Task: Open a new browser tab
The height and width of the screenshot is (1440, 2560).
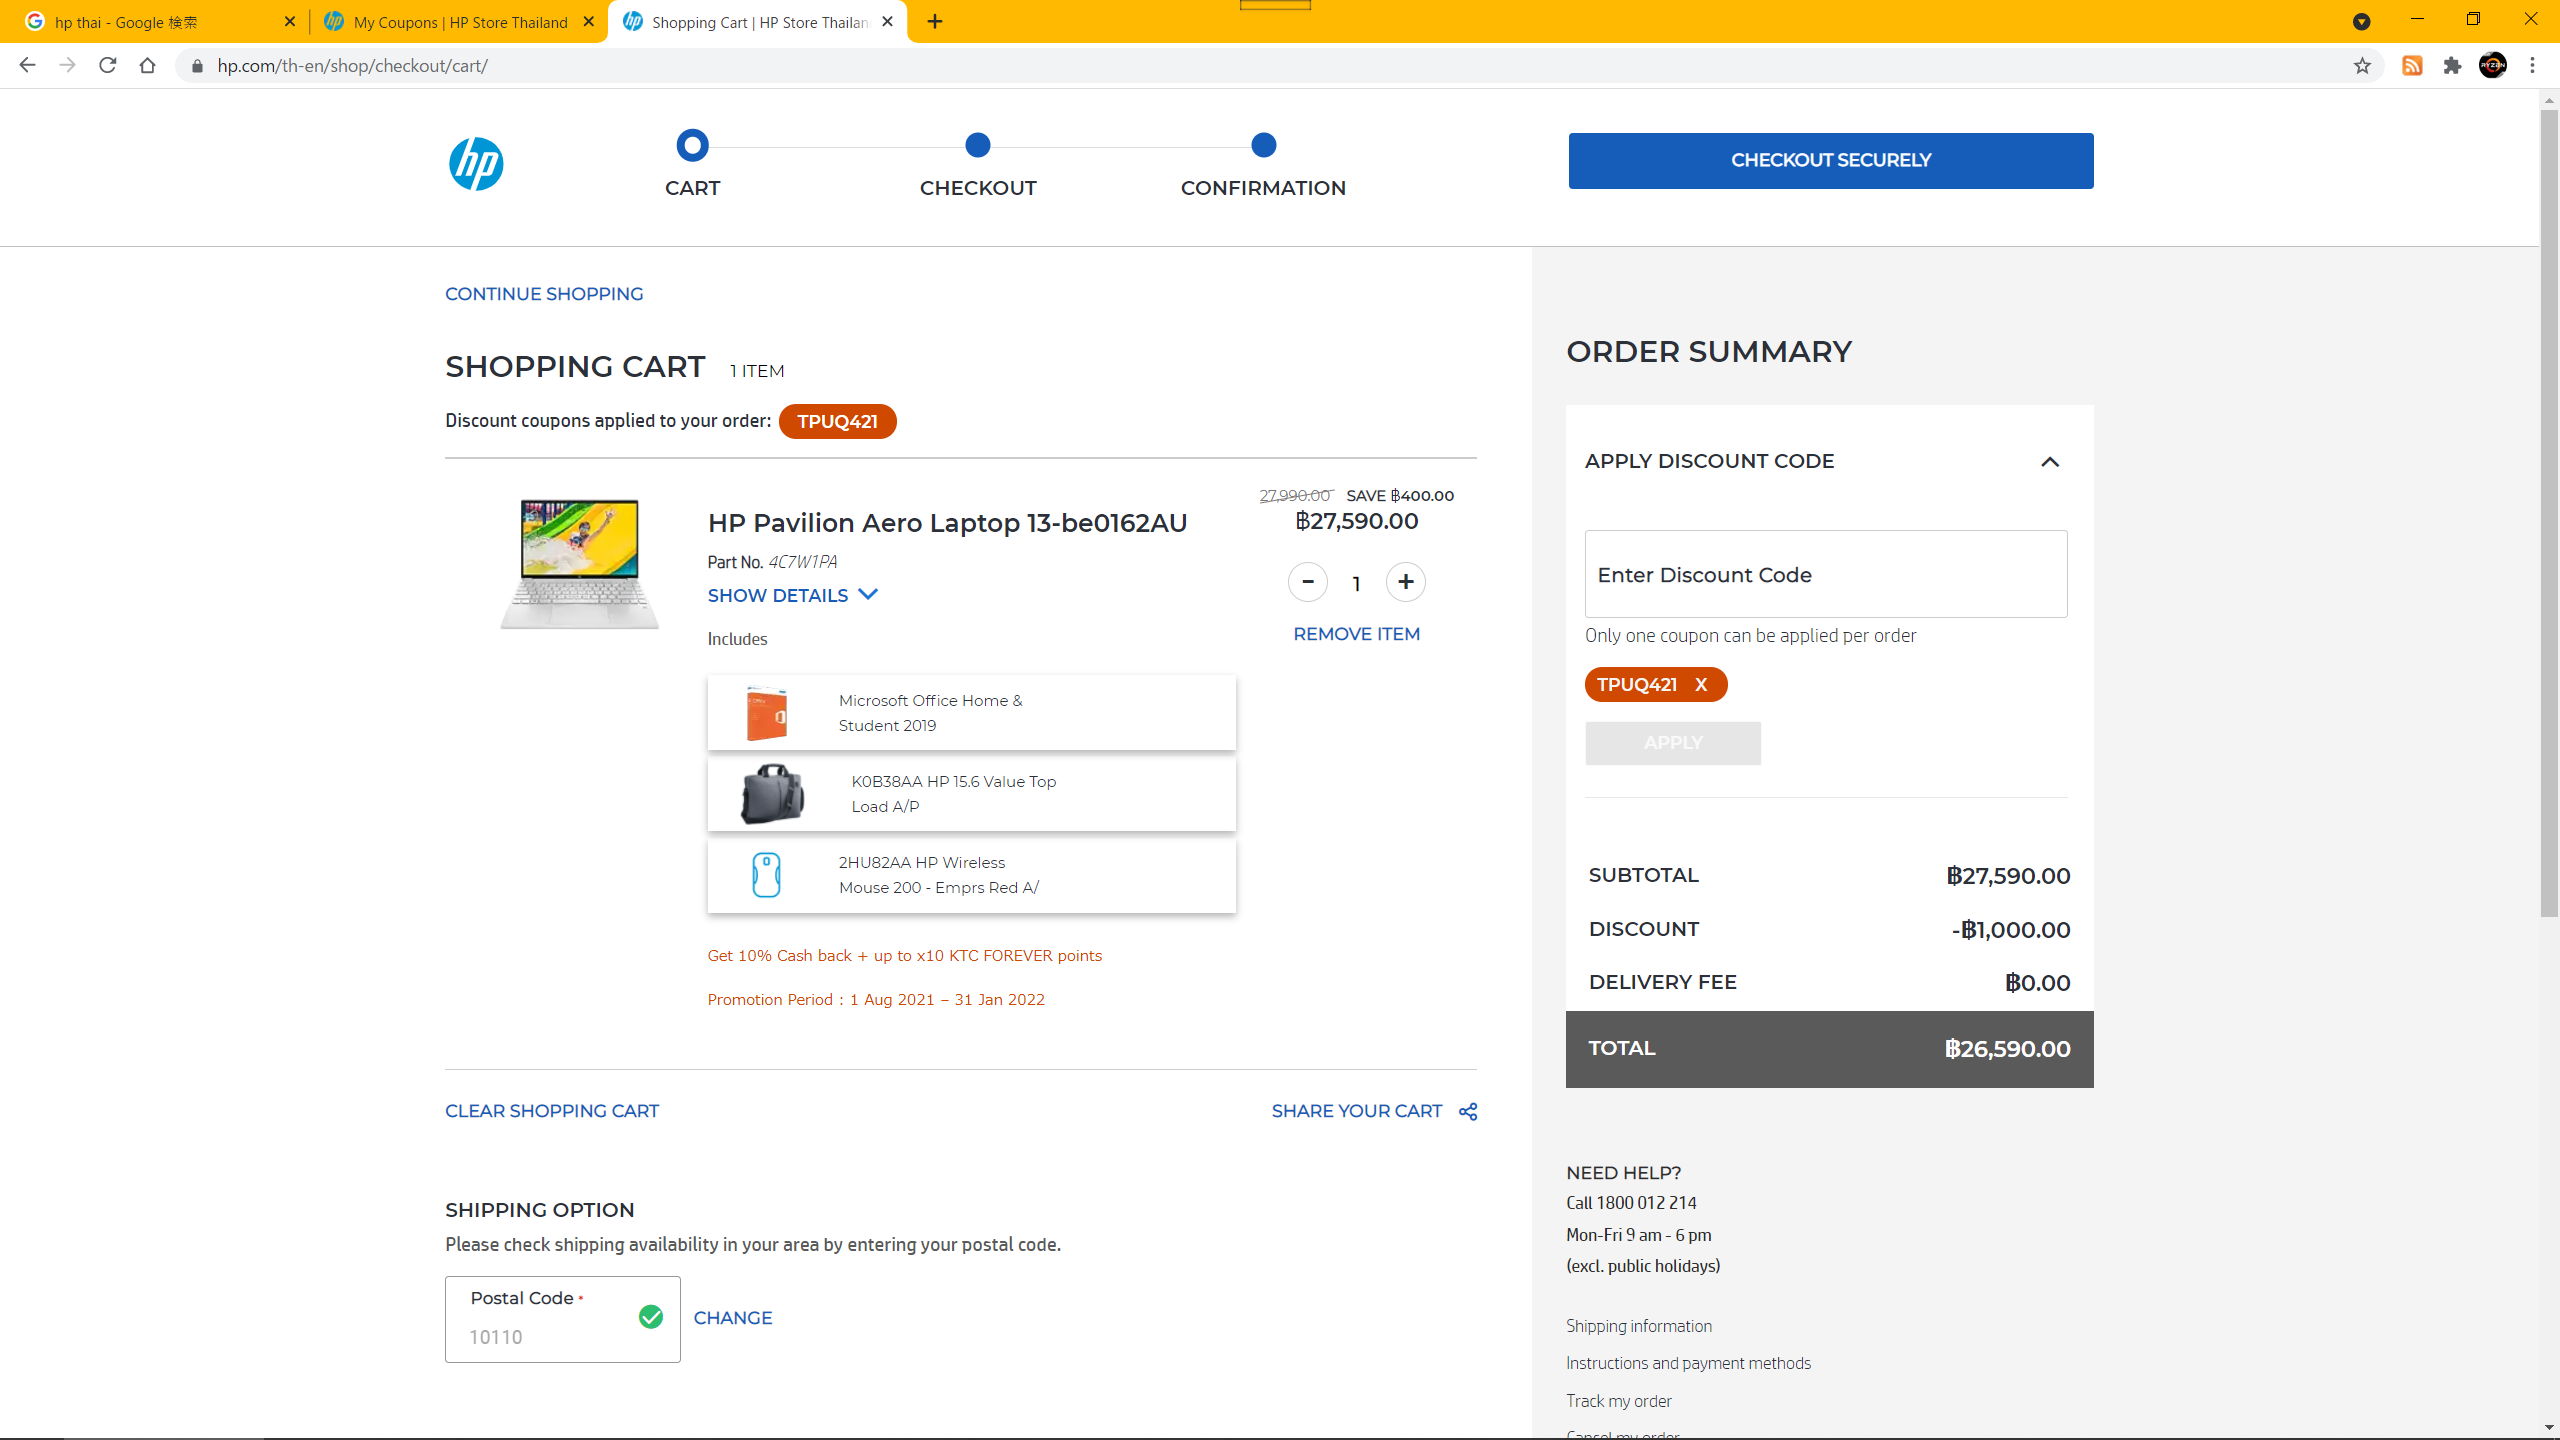Action: [935, 22]
